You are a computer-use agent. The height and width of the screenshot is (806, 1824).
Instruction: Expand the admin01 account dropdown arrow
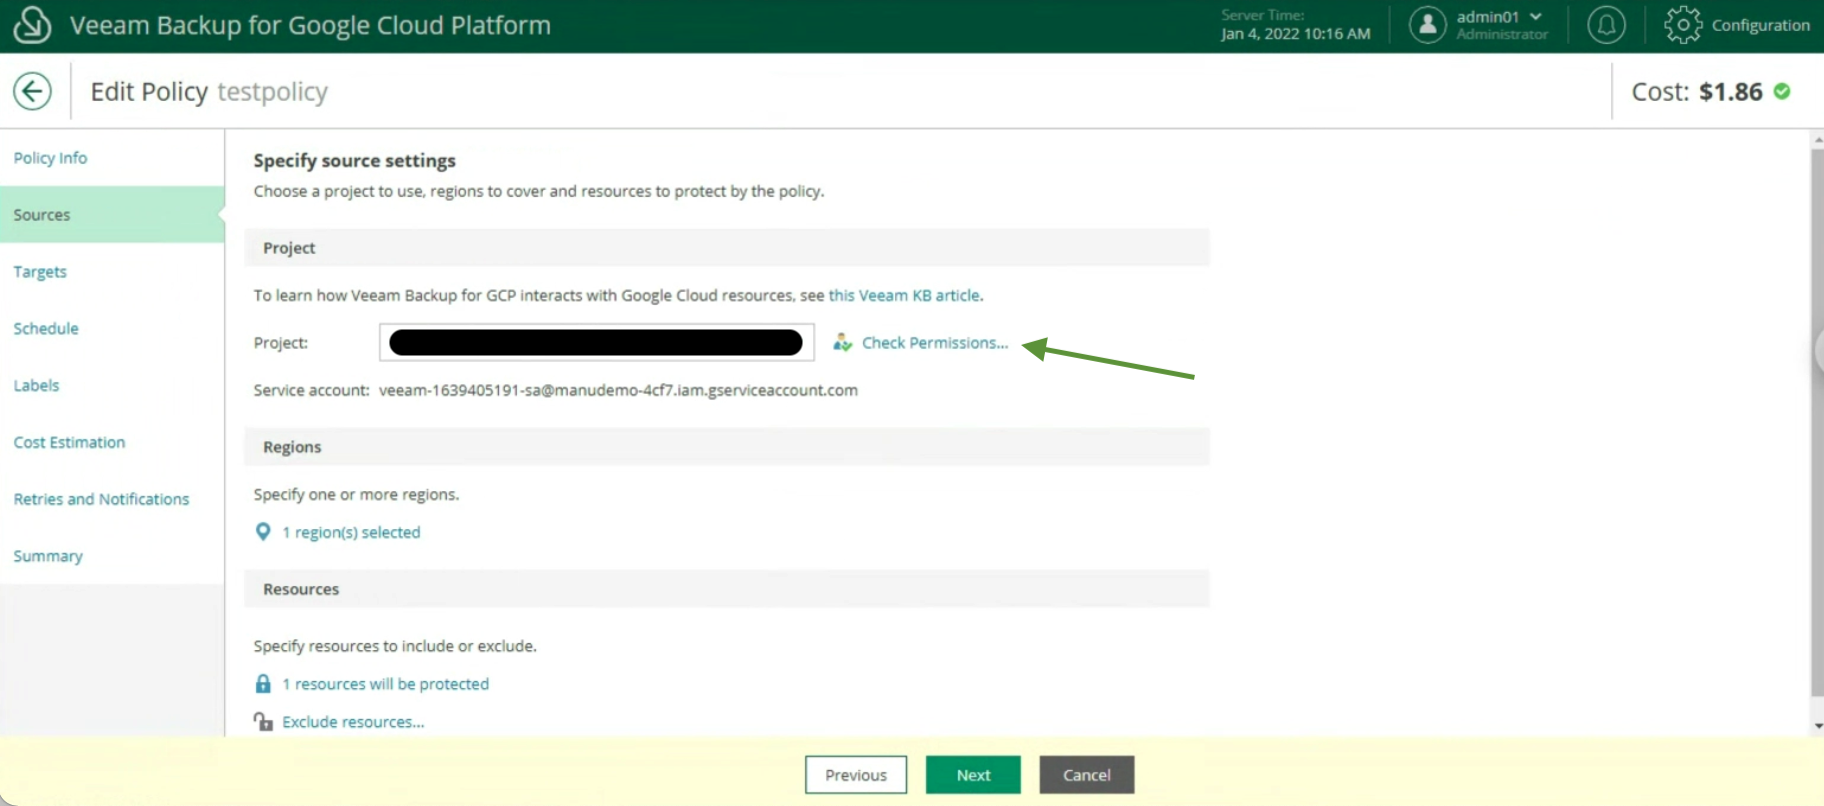coord(1536,16)
